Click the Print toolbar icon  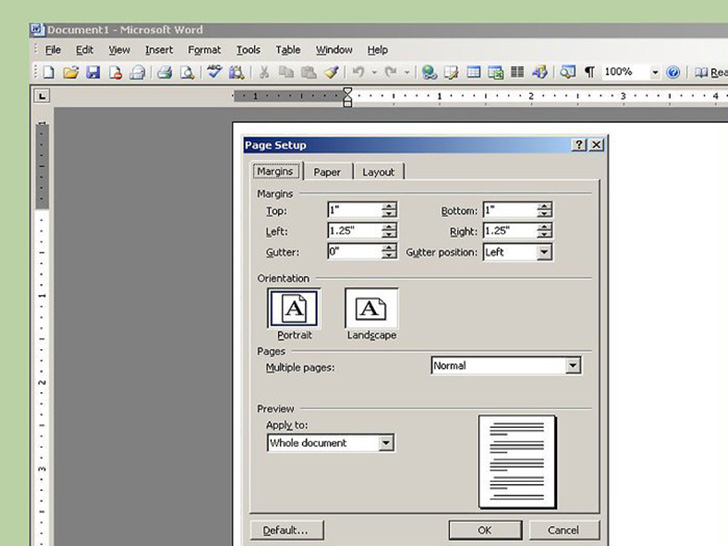(165, 72)
